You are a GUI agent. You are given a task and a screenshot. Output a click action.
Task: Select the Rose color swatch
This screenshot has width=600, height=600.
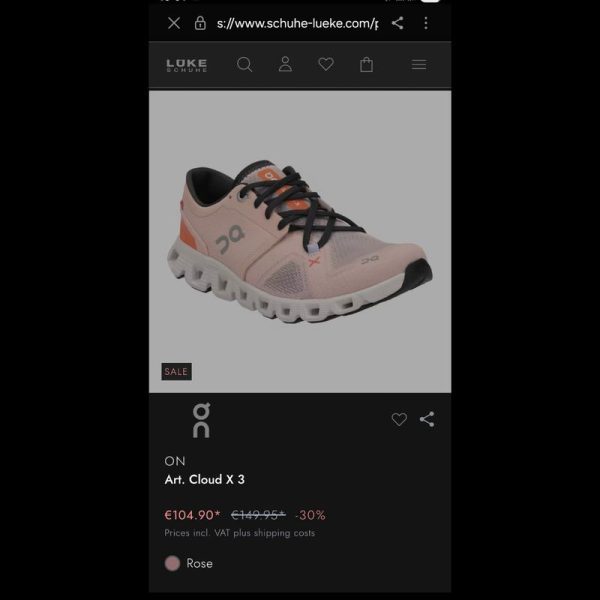pyautogui.click(x=172, y=563)
